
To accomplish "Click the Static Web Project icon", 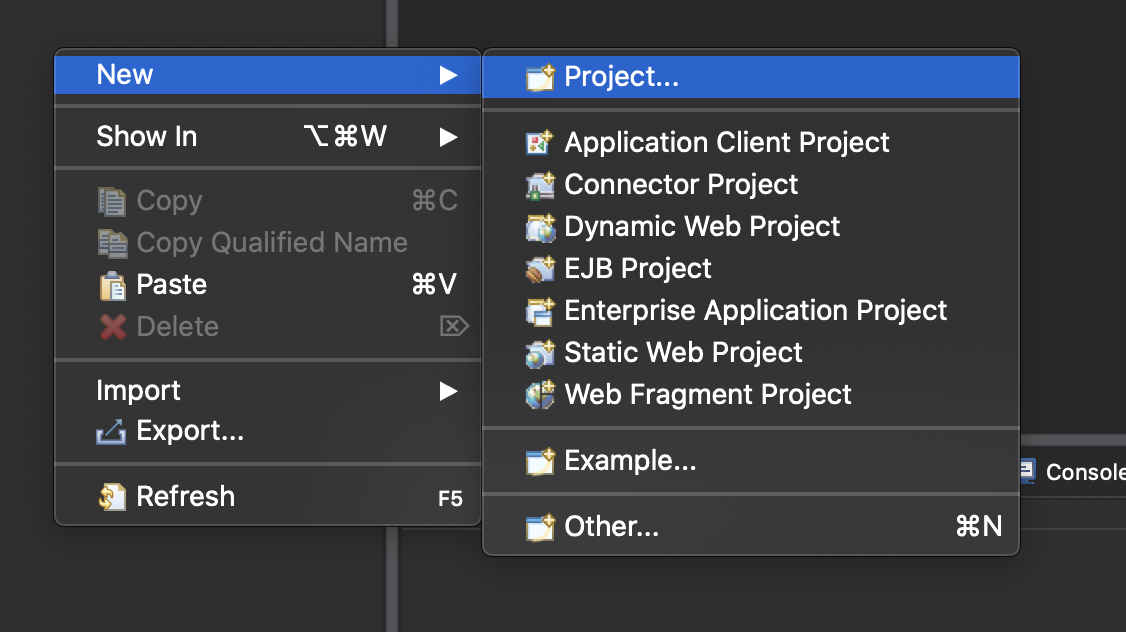I will [540, 353].
